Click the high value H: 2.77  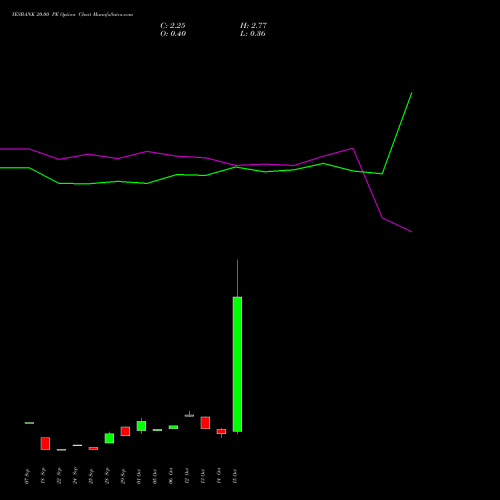[253, 26]
